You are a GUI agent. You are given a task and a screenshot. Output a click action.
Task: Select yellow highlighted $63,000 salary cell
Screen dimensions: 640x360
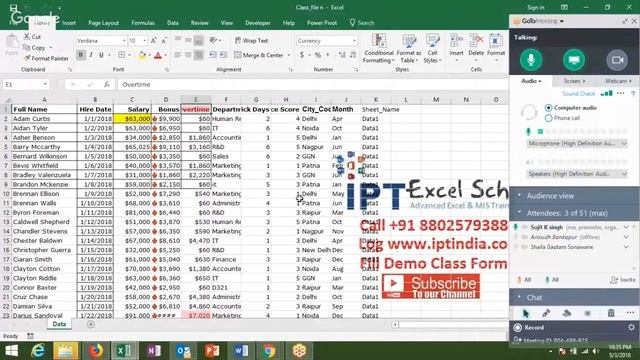132,119
